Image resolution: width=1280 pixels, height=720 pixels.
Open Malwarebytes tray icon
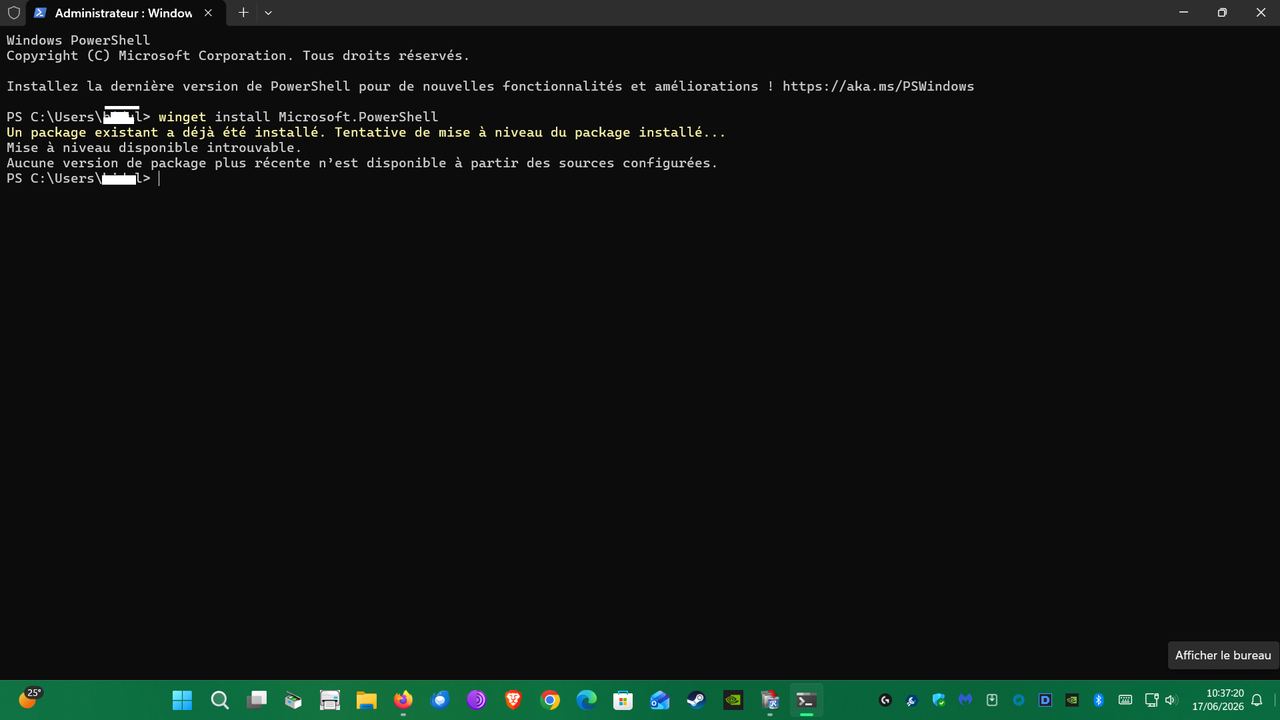pos(965,700)
